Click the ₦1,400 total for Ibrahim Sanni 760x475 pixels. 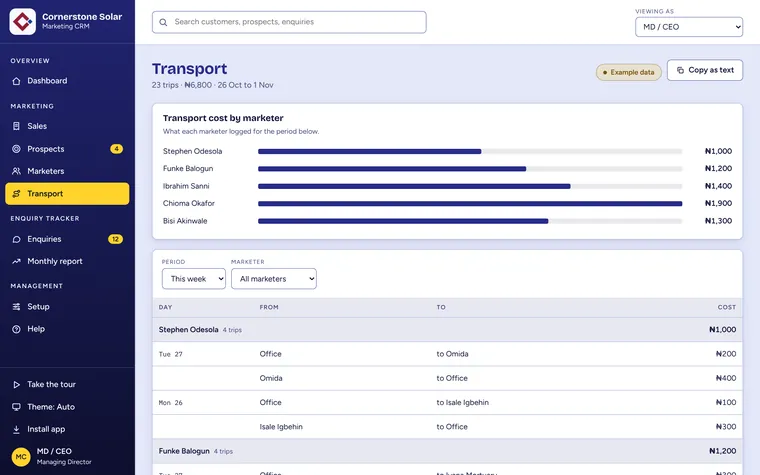click(x=718, y=186)
